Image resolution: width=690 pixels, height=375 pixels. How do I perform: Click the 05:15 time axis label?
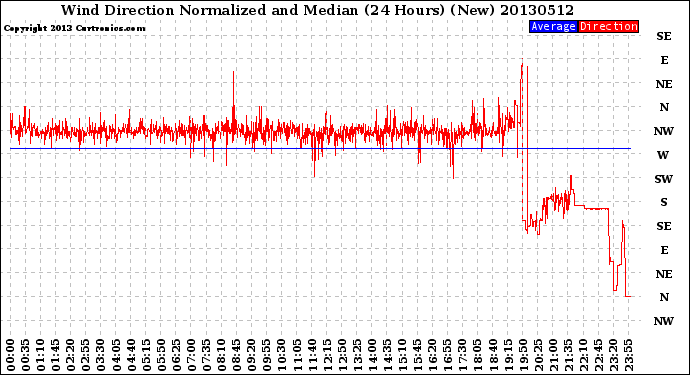click(x=147, y=355)
